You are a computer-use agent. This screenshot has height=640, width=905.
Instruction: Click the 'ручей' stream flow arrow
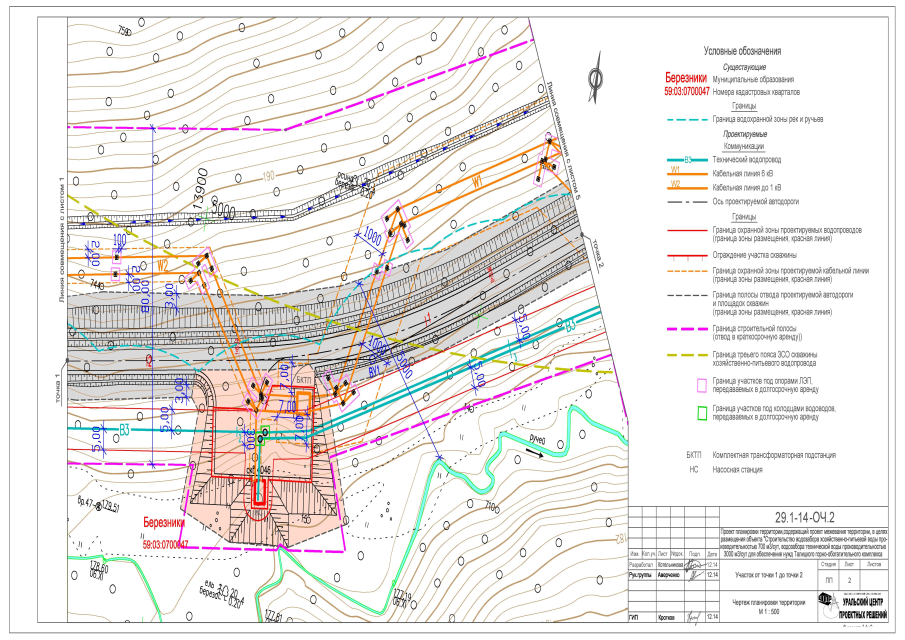(534, 452)
